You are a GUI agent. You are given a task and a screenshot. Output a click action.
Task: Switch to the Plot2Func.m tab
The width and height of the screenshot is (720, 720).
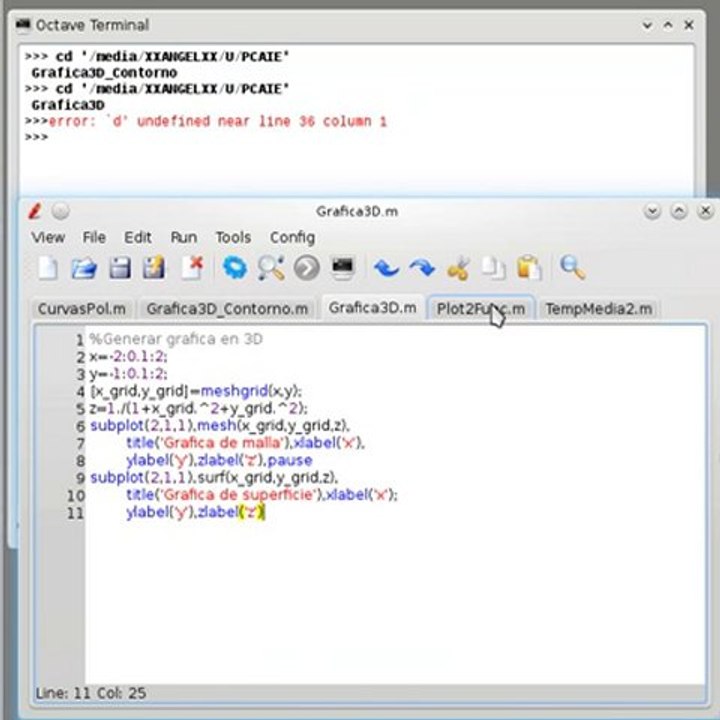point(481,309)
